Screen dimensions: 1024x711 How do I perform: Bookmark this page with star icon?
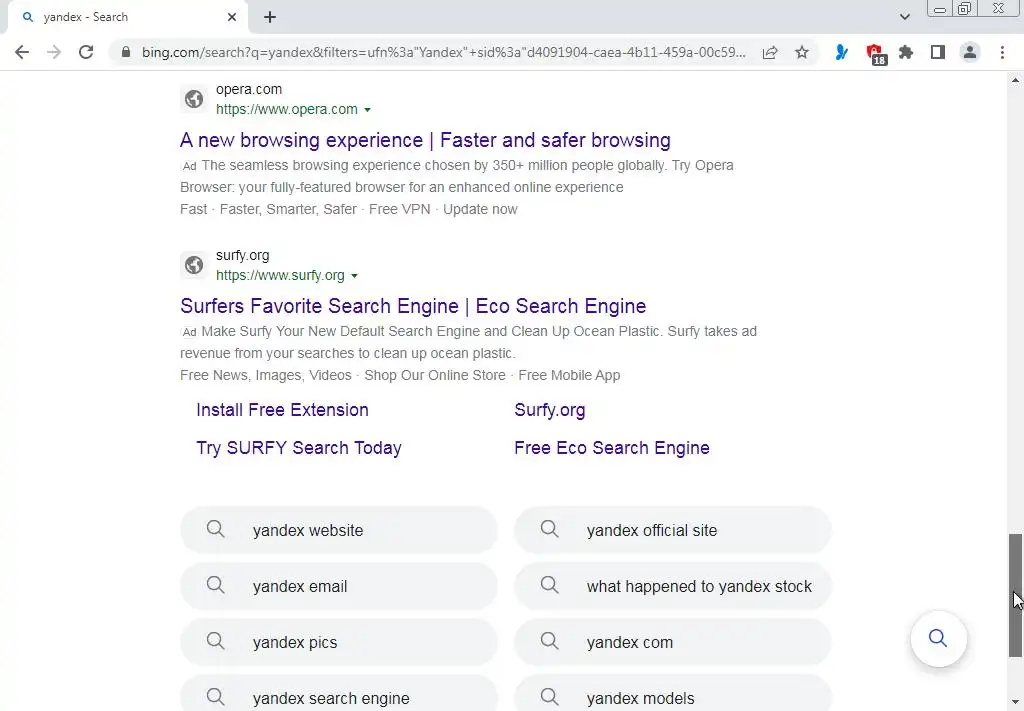[x=802, y=53]
